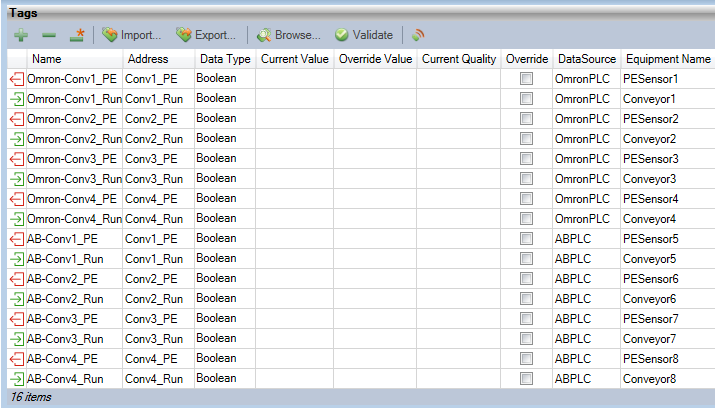Select the Omron-Conv3_Run tag name
Screen dimensions: 715x408
click(74, 179)
